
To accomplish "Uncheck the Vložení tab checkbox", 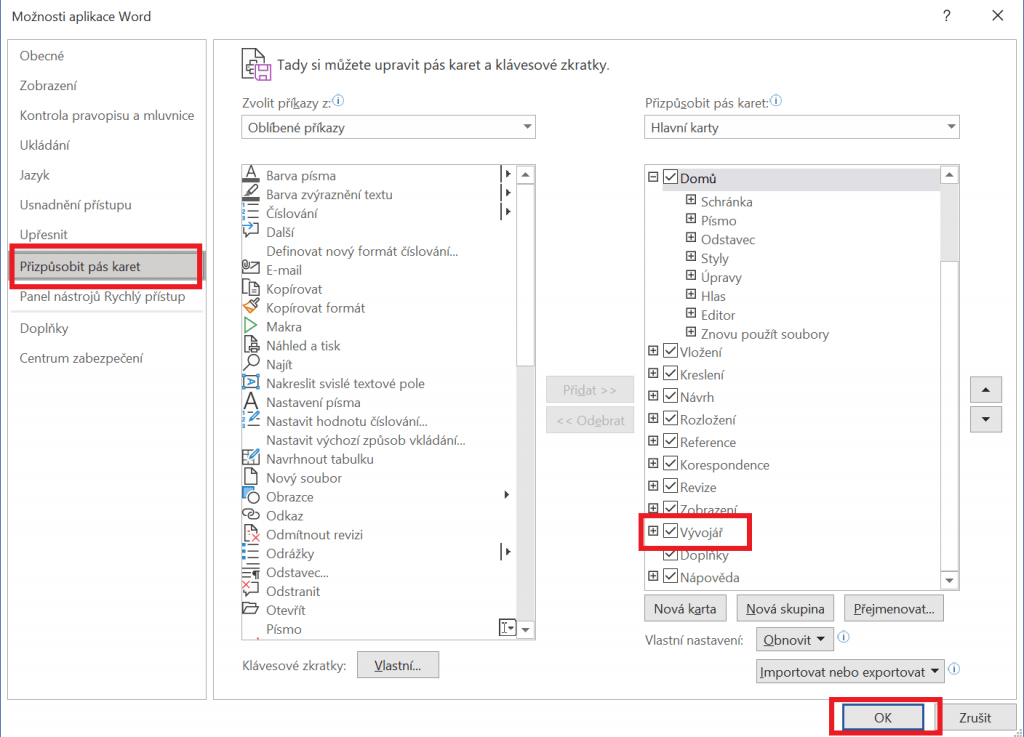I will click(671, 352).
